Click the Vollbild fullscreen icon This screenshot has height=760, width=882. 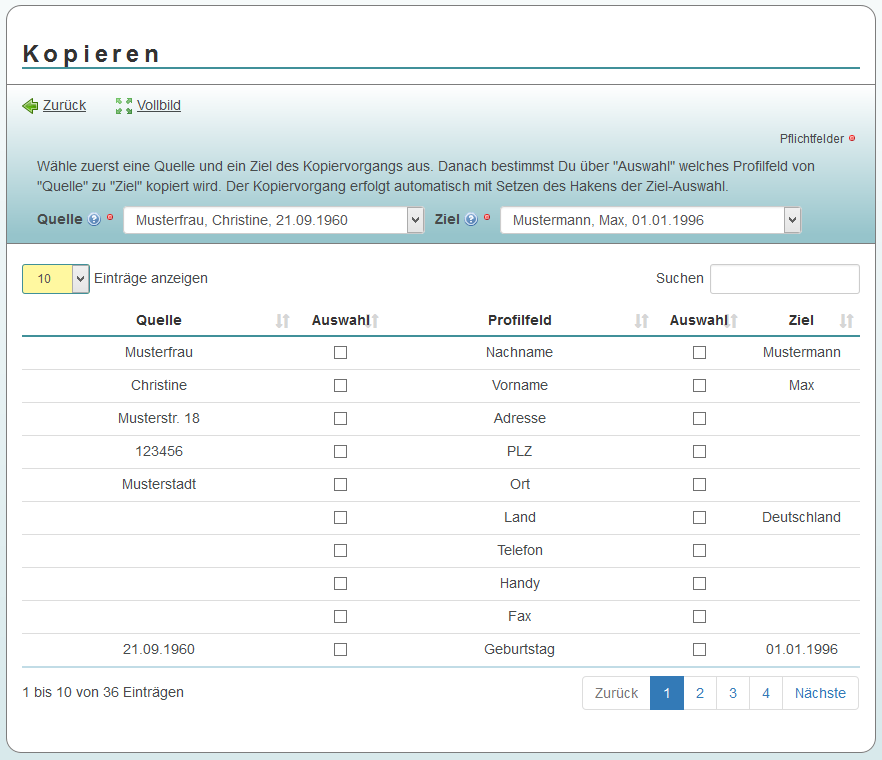coord(124,106)
